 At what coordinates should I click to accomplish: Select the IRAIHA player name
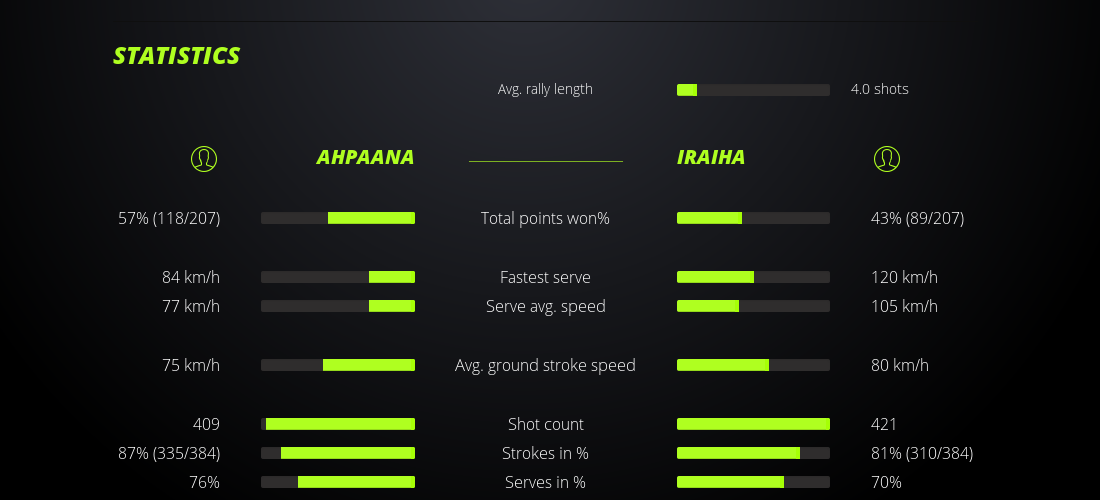pyautogui.click(x=711, y=157)
